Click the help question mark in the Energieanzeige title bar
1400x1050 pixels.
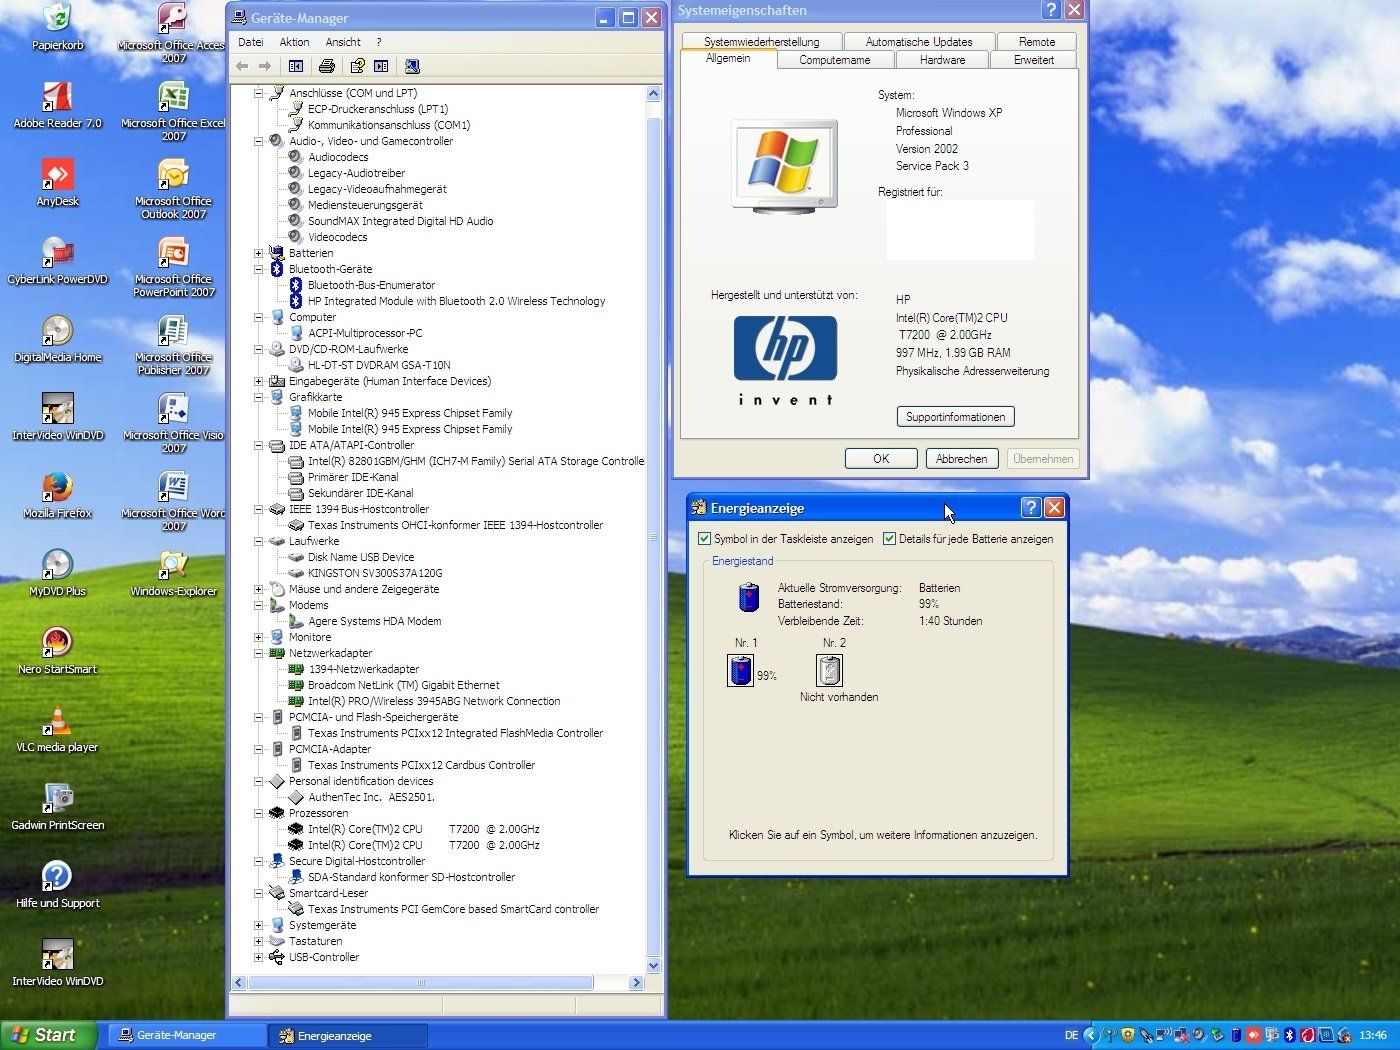pos(1031,508)
